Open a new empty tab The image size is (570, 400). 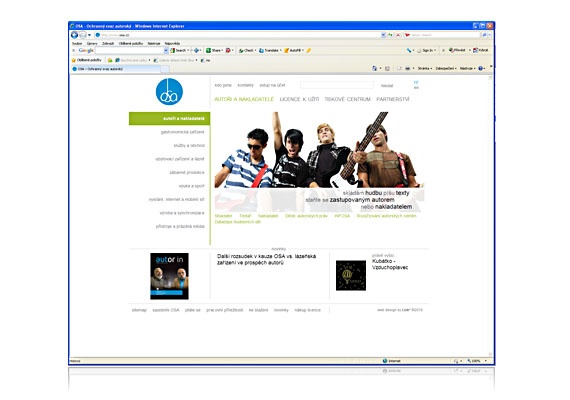coord(165,69)
